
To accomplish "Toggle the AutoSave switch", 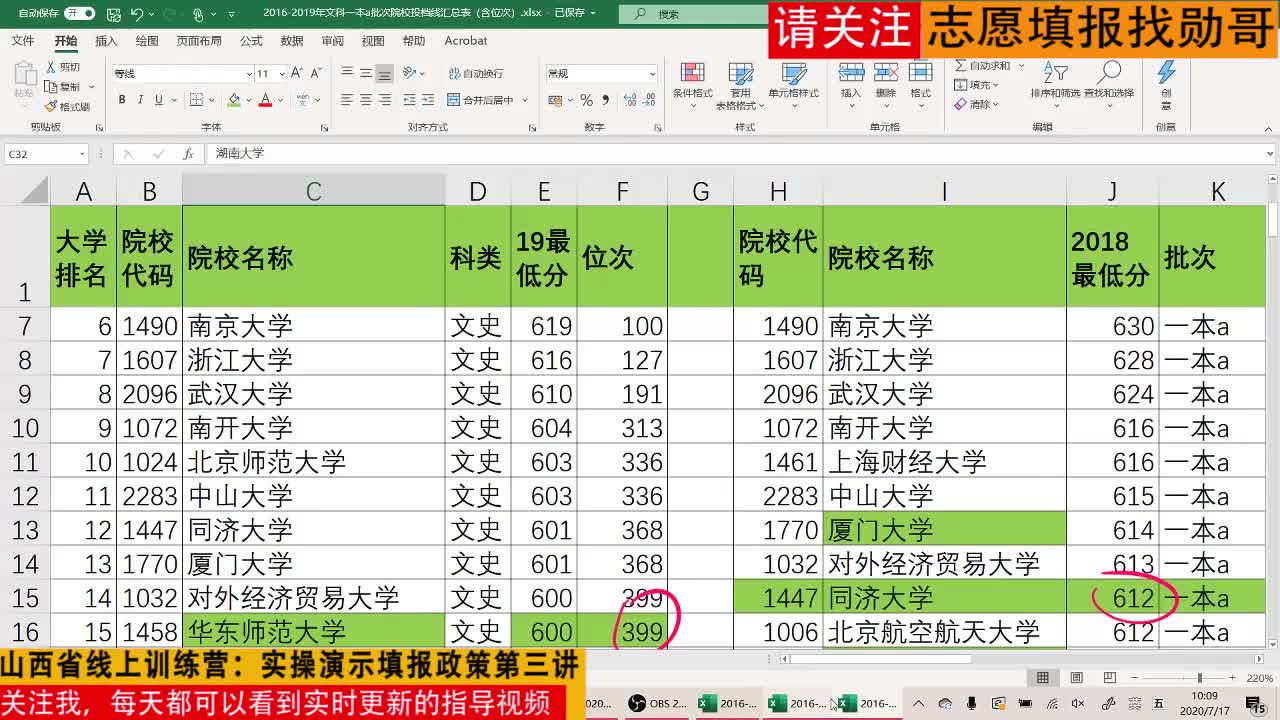I will click(79, 14).
